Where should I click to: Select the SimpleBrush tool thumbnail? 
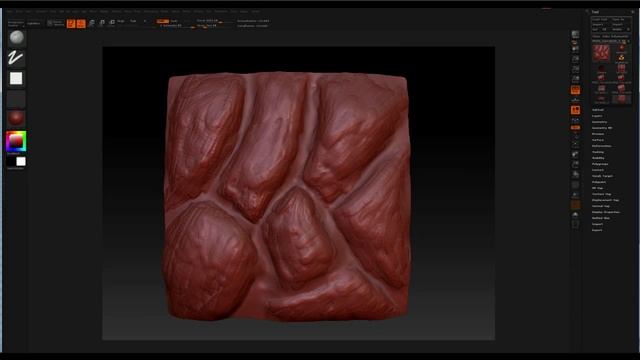(x=621, y=58)
